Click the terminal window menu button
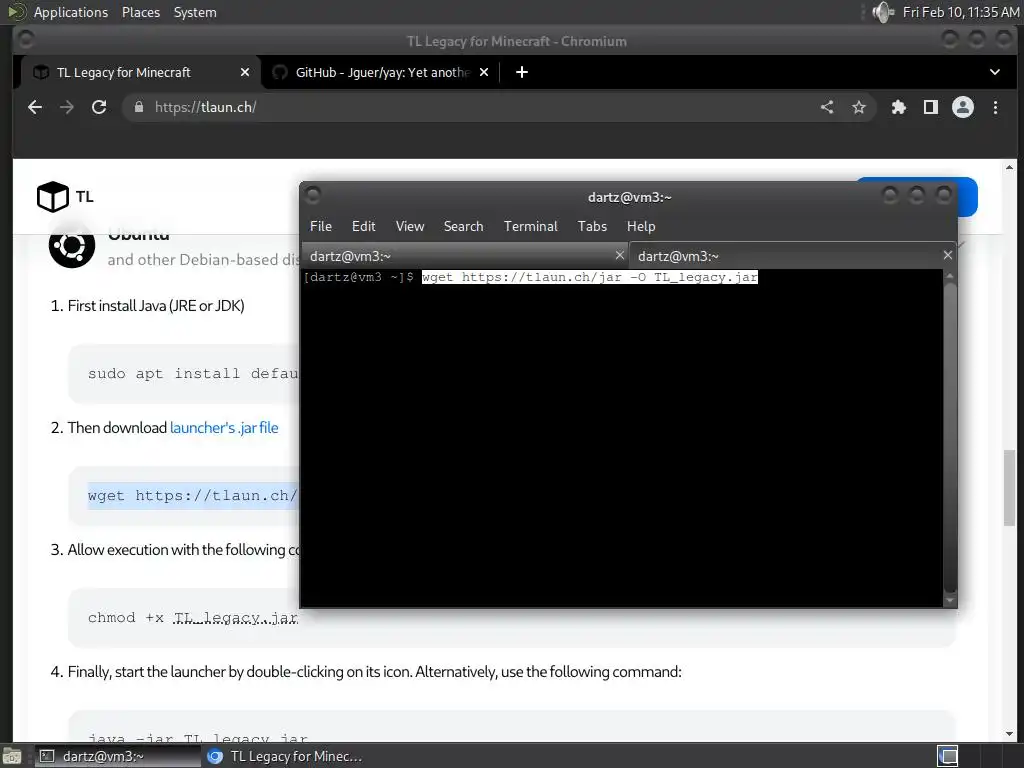The height and width of the screenshot is (768, 1024). click(x=313, y=195)
